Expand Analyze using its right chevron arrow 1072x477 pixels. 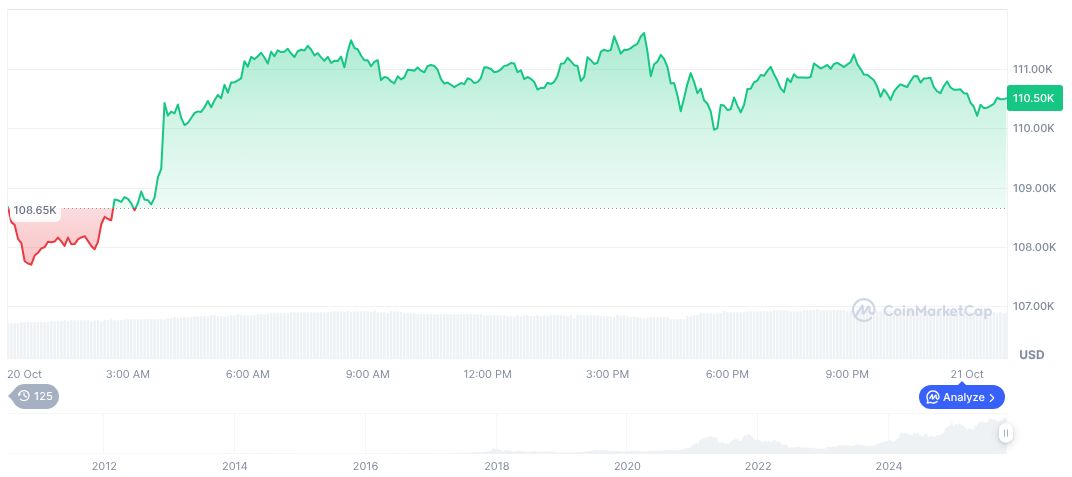tap(992, 397)
